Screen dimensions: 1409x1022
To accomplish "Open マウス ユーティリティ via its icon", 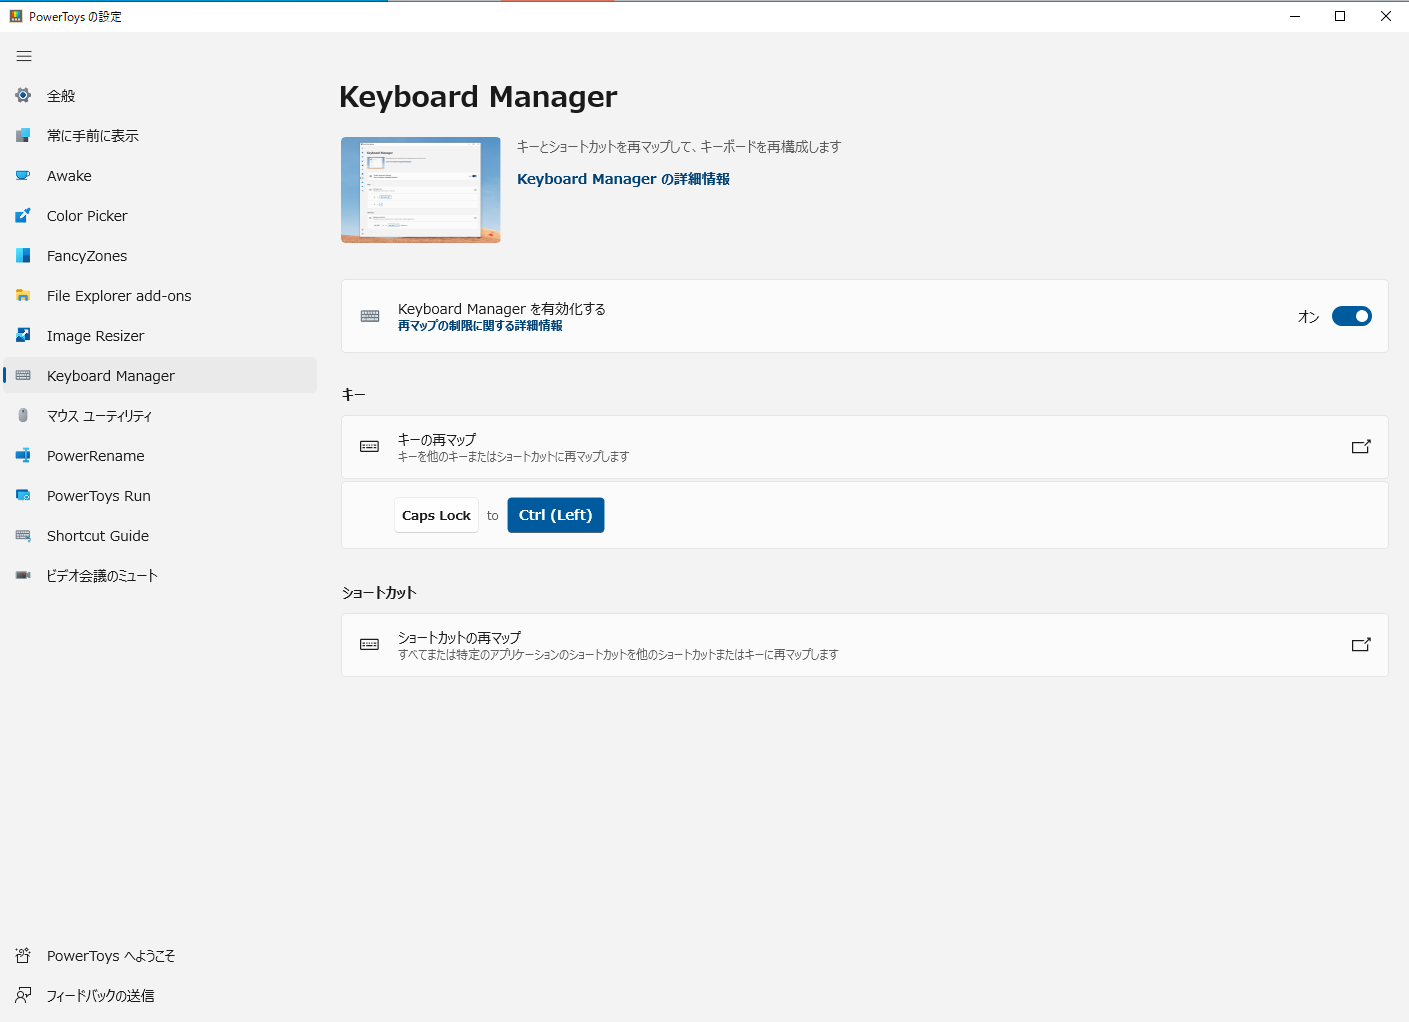I will [x=22, y=415].
